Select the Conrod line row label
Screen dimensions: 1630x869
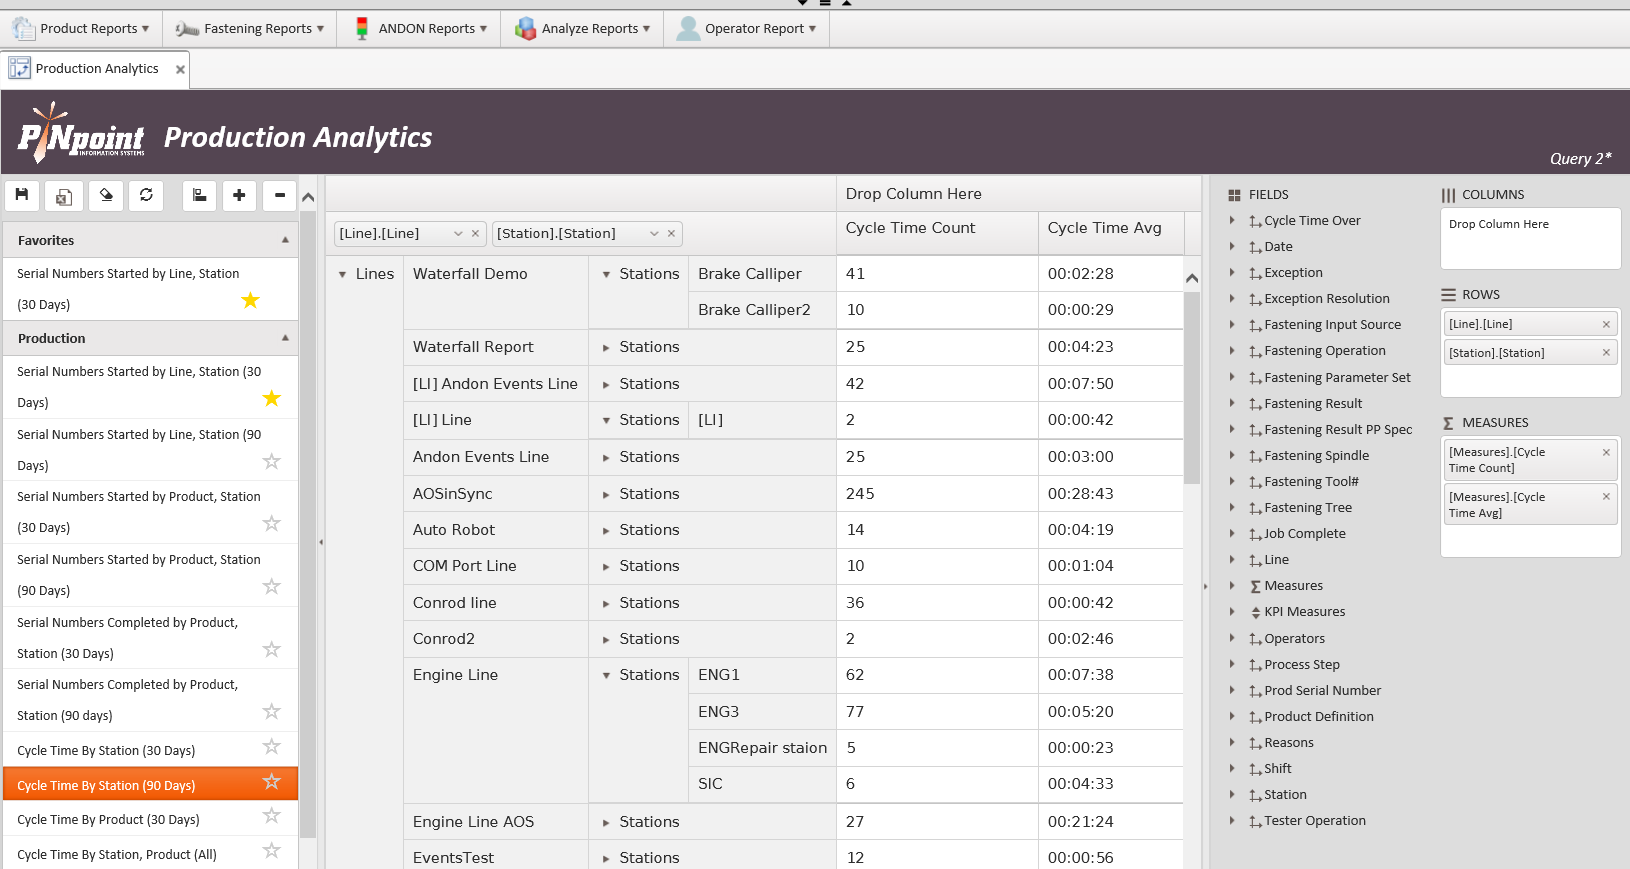(455, 603)
